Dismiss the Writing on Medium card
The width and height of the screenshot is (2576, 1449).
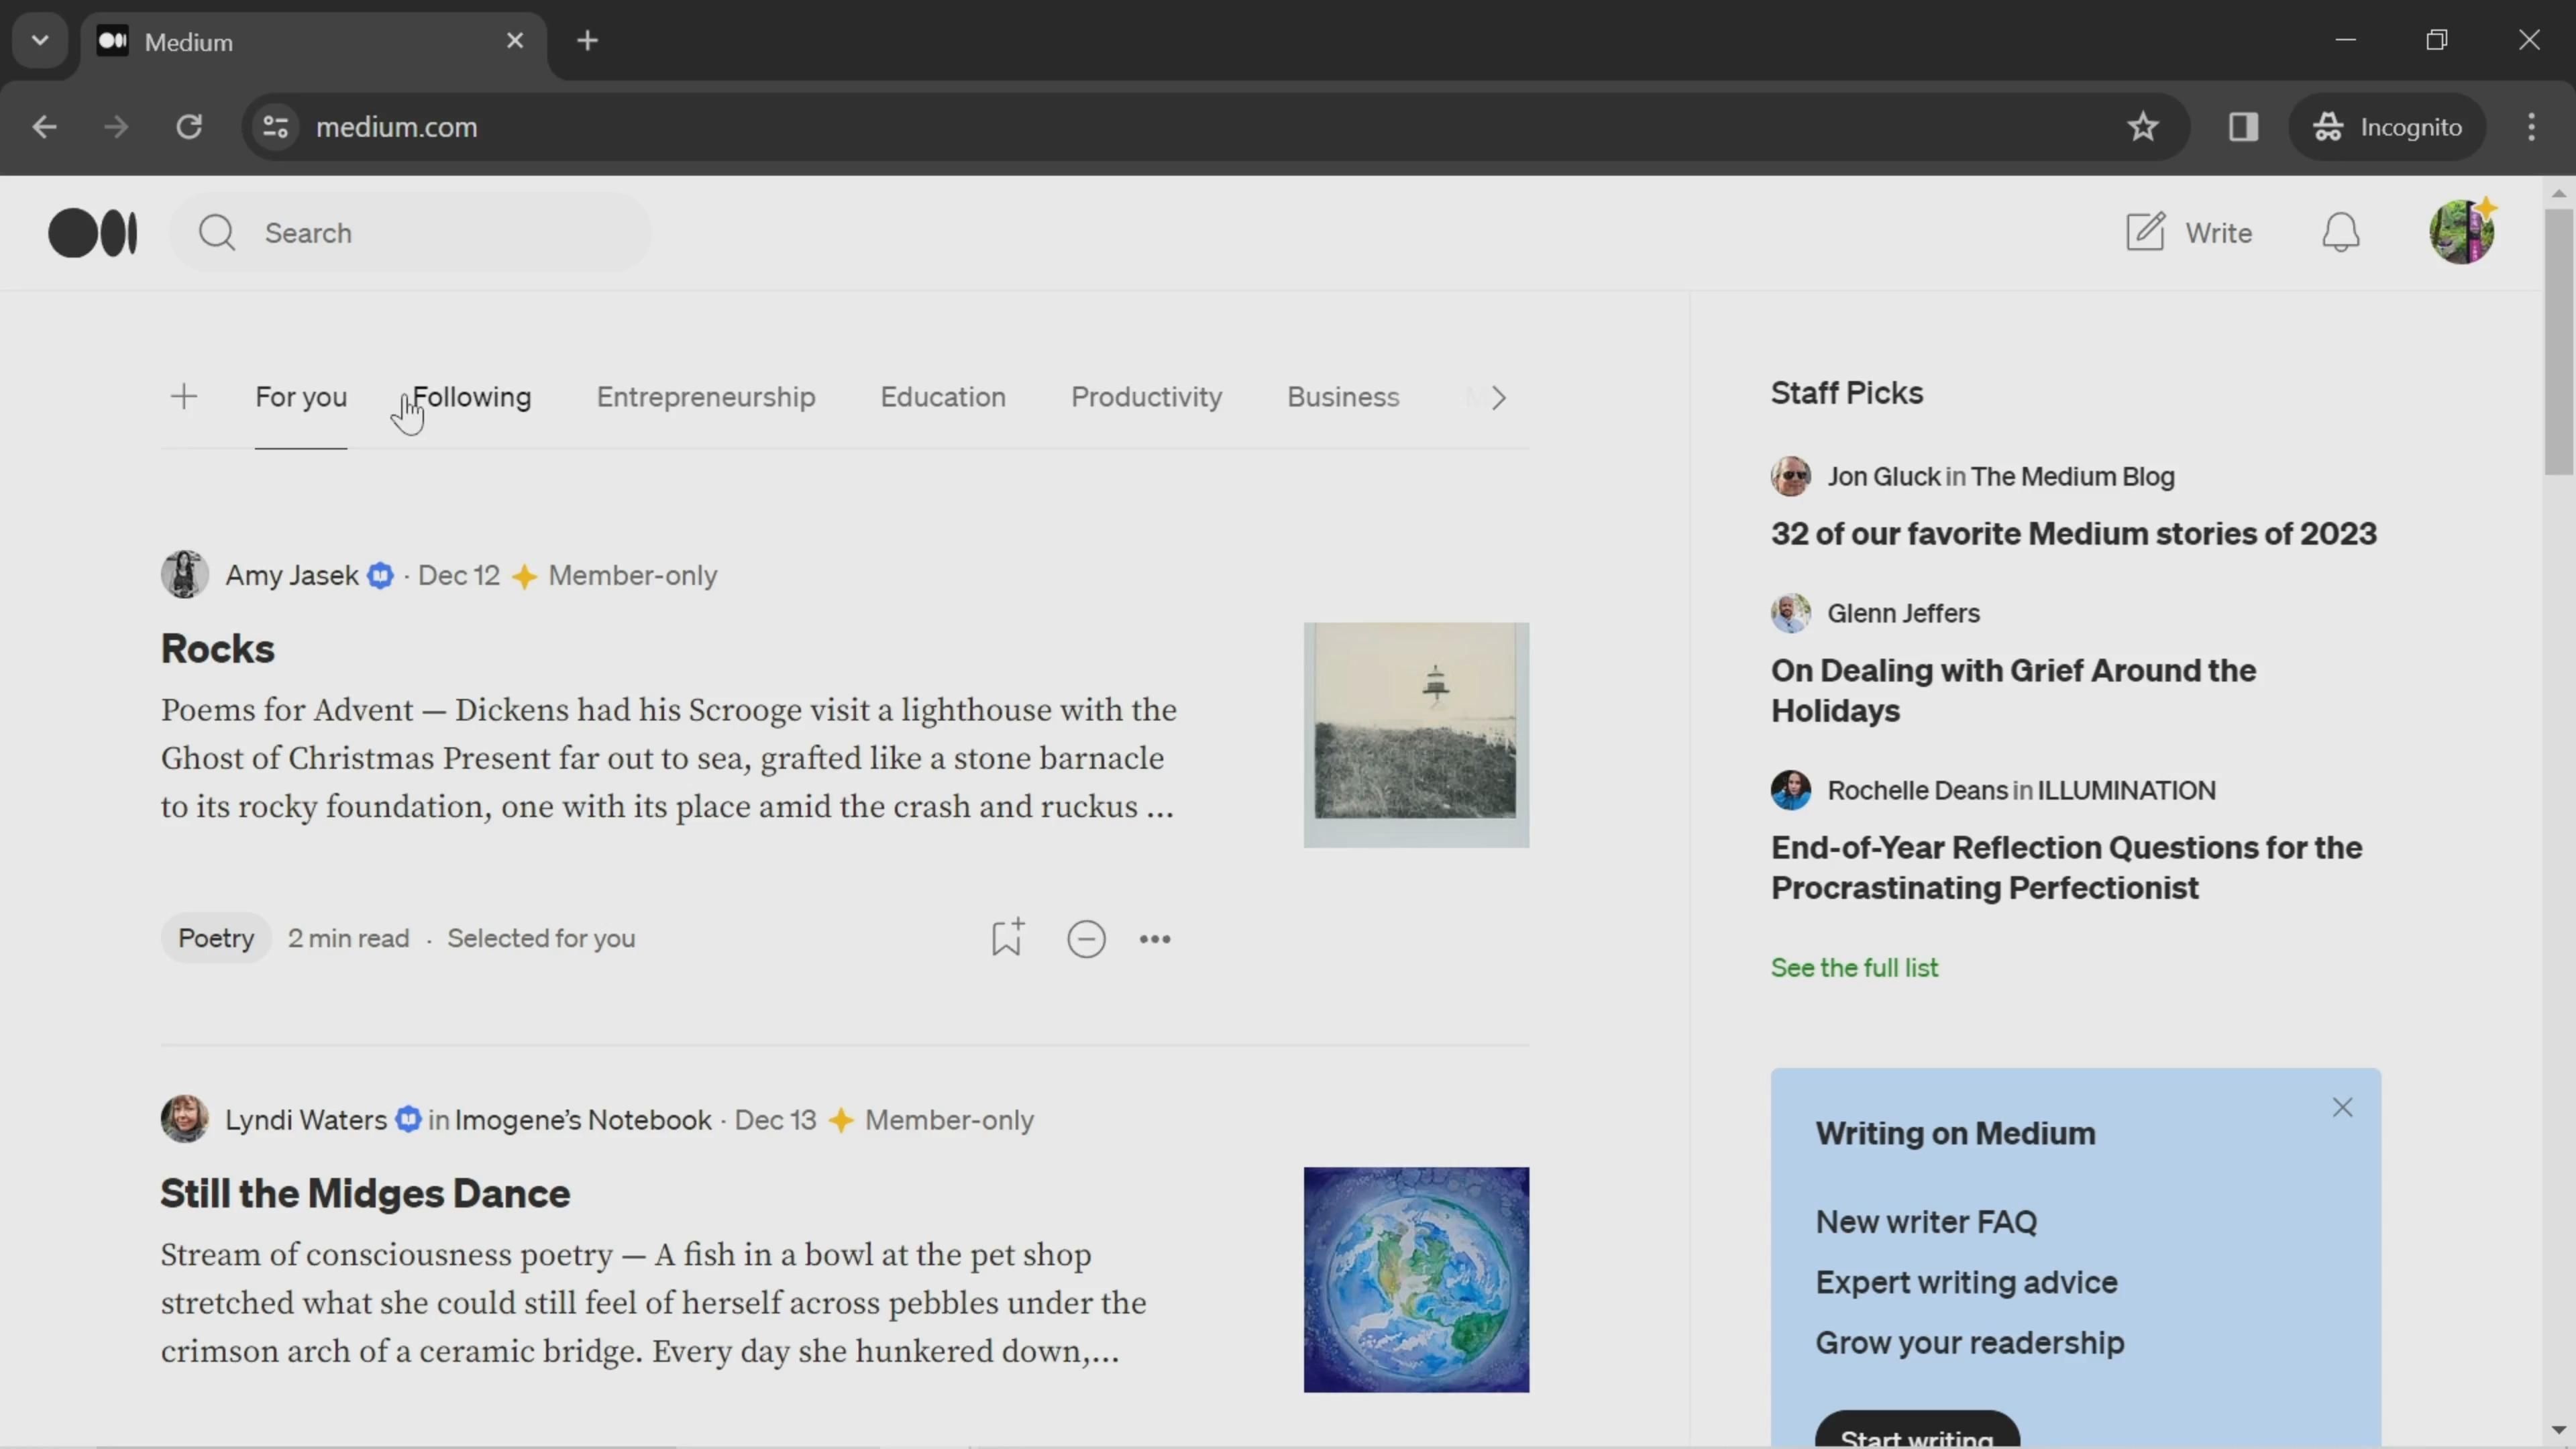click(2342, 1107)
